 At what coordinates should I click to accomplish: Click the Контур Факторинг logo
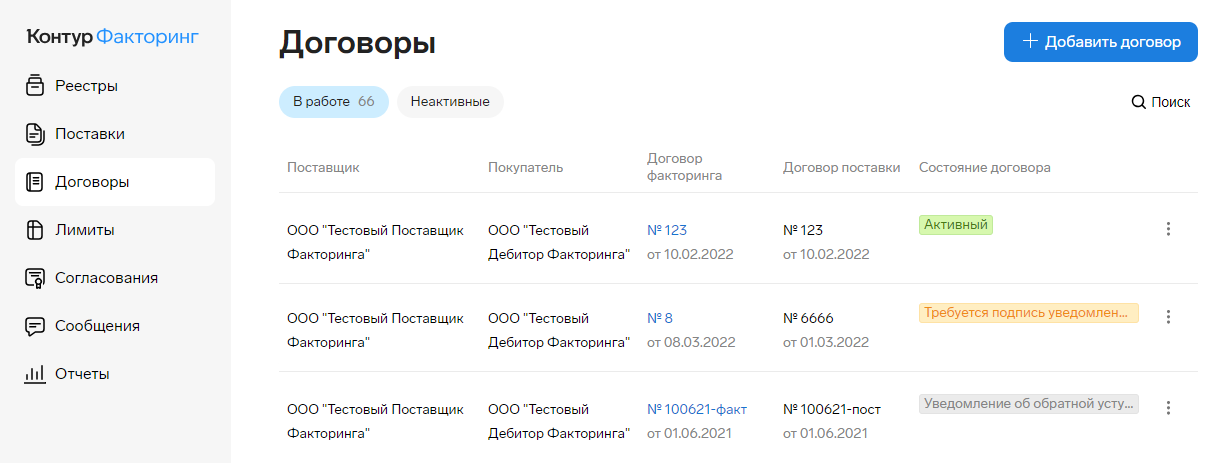tap(113, 37)
